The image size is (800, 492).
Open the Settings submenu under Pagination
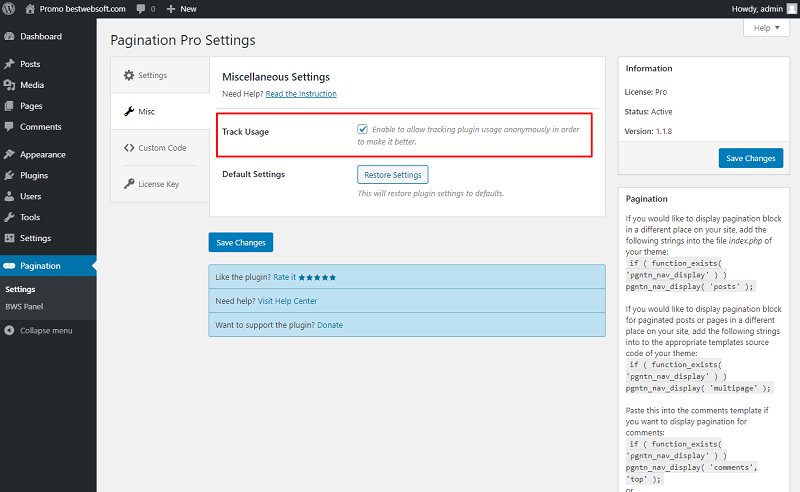20,289
